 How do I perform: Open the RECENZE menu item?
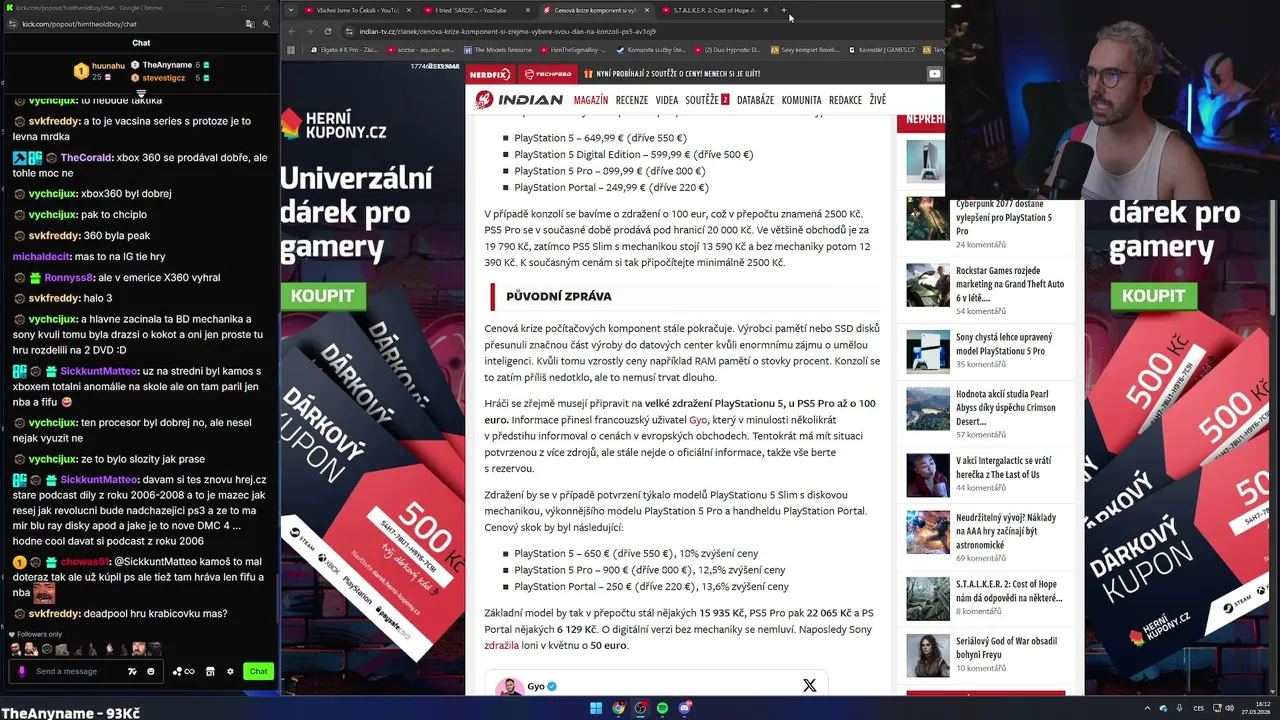[632, 100]
